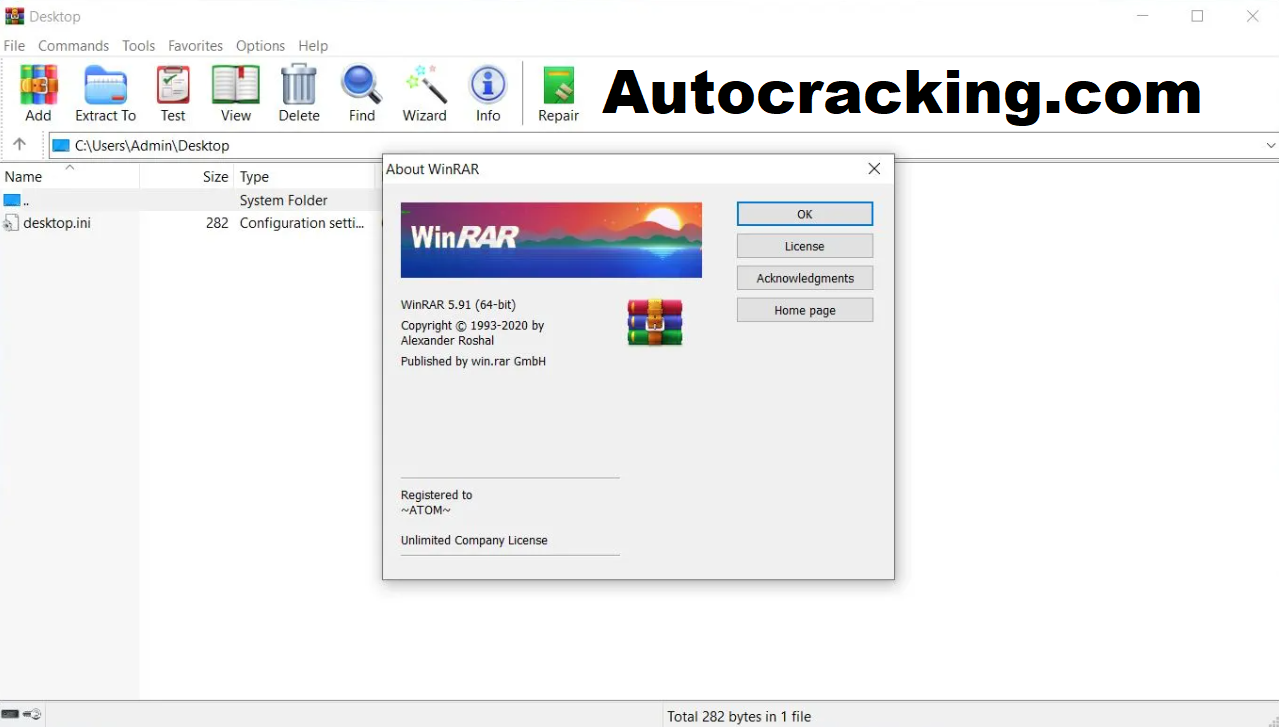The image size is (1279, 727).
Task: Click the Repair archive icon
Action: tap(559, 85)
